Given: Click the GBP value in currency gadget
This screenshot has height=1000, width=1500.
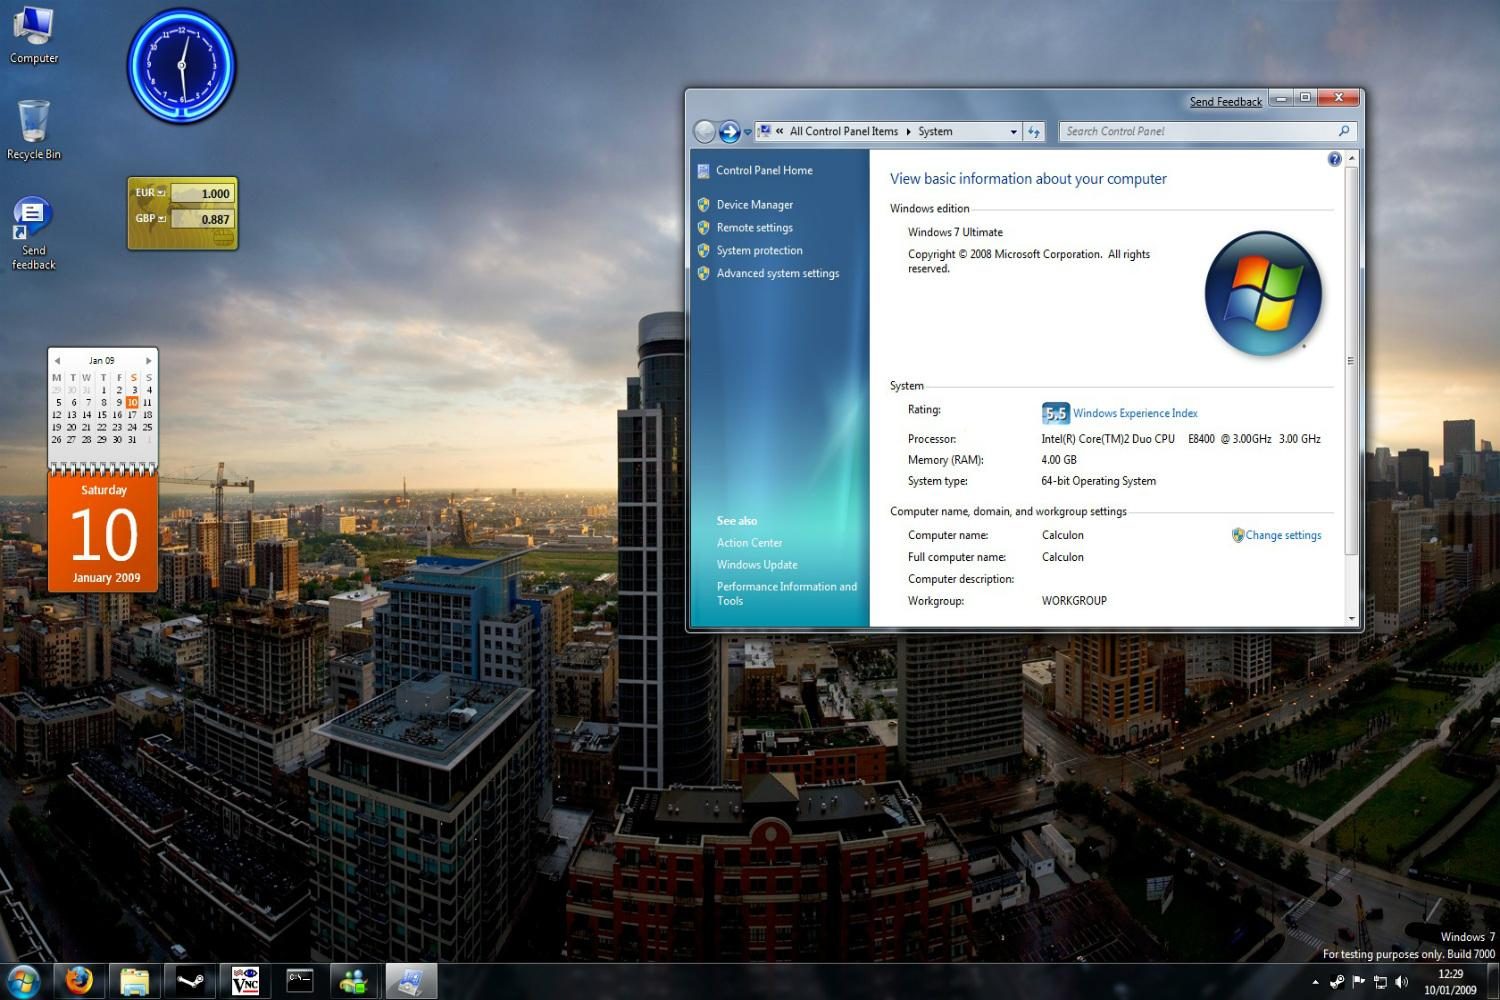Looking at the screenshot, I should [202, 219].
